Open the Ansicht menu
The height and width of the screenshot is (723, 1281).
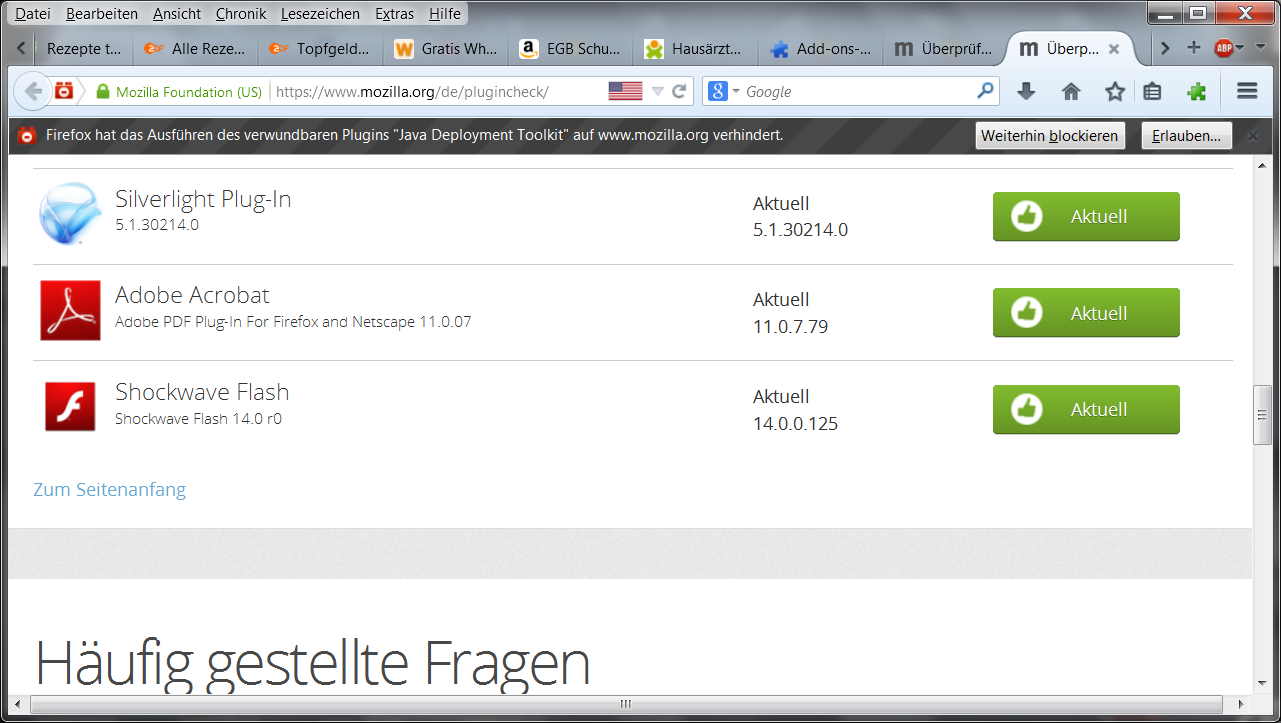177,14
